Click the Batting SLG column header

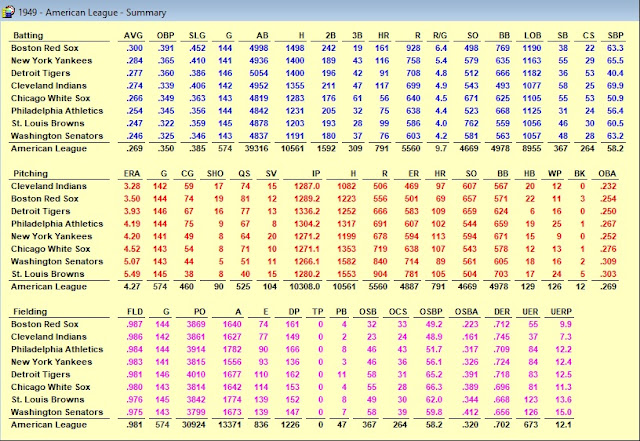(x=197, y=36)
